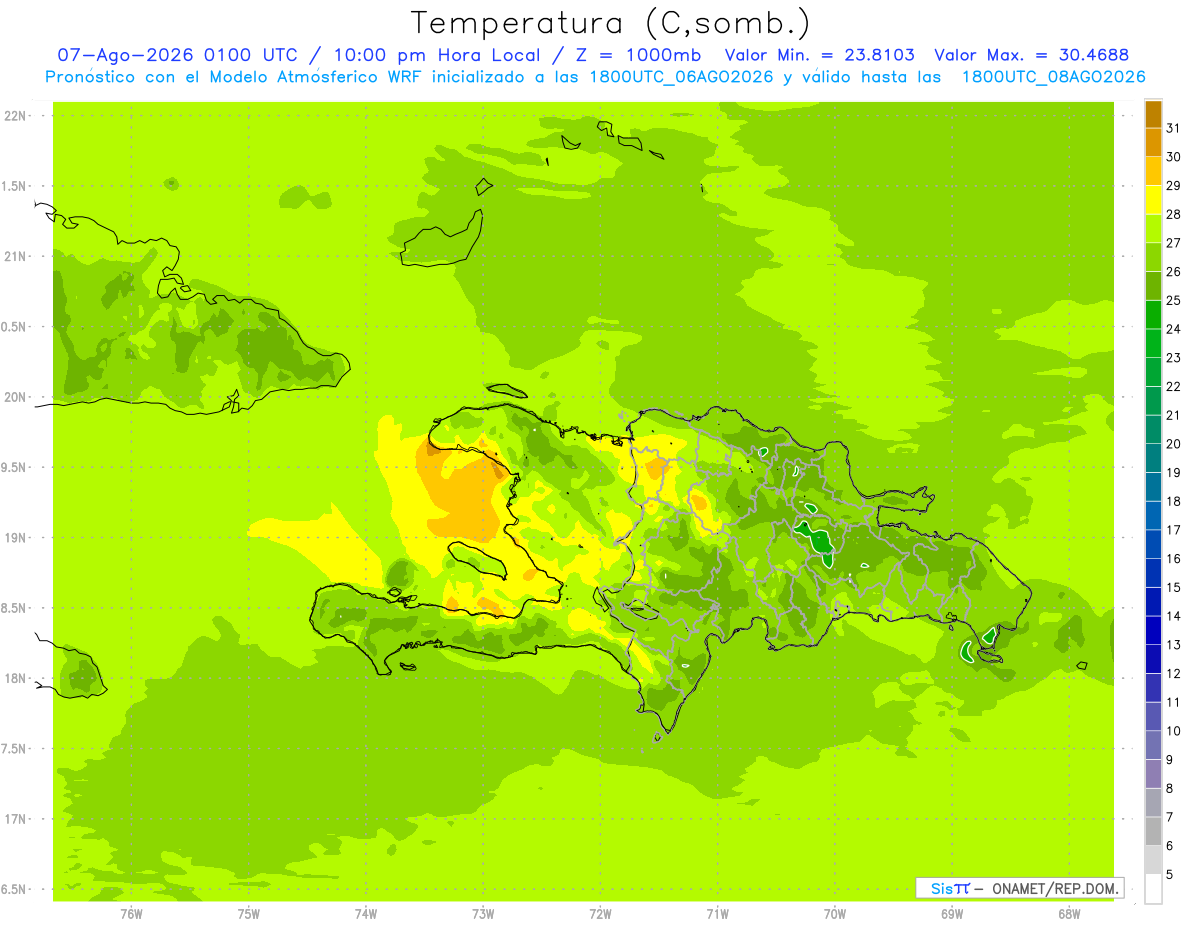Screen dimensions: 1200x927
Task: Click the "21N" latitude axis label
Action: pos(15,257)
